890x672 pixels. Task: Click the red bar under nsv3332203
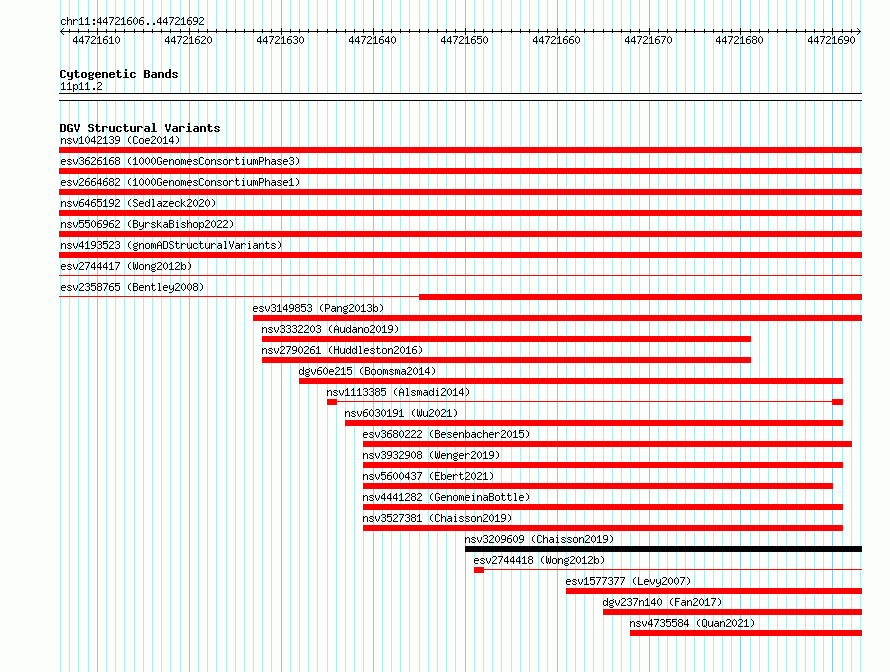click(506, 339)
